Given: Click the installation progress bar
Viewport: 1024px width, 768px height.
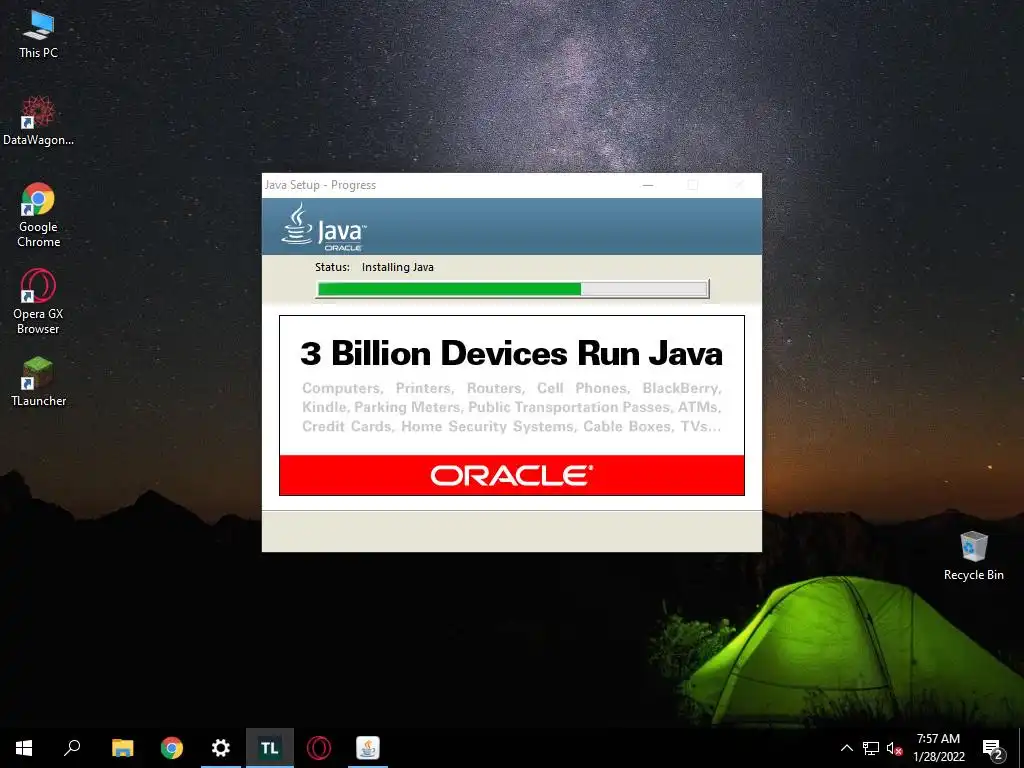Looking at the screenshot, I should (513, 289).
